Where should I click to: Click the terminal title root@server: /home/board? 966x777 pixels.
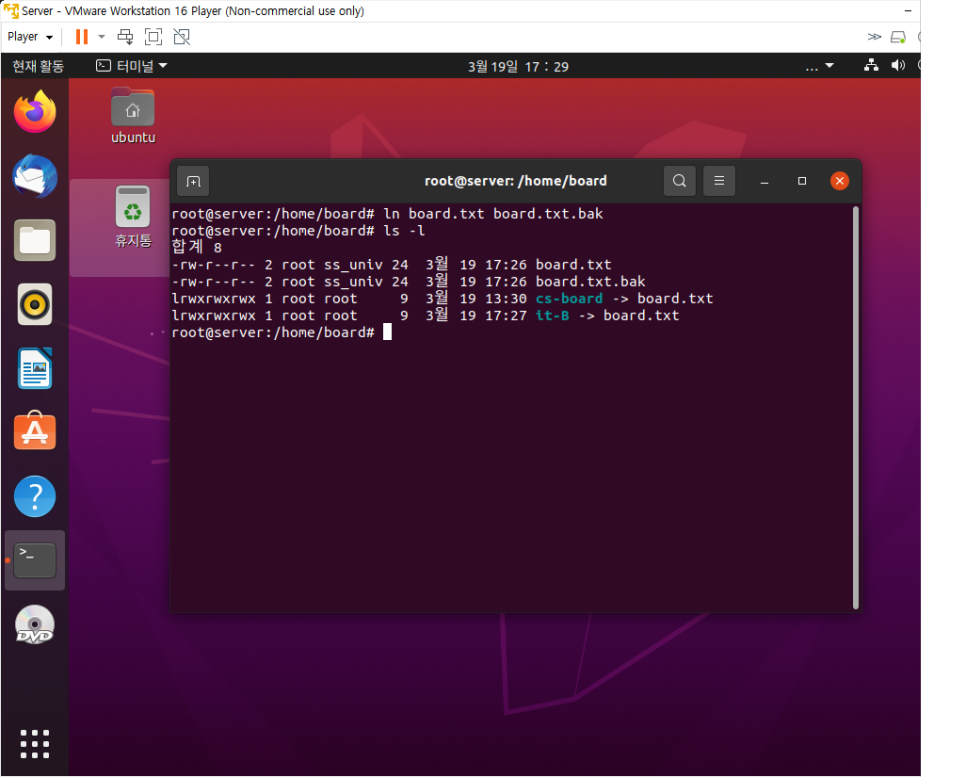pyautogui.click(x=516, y=181)
